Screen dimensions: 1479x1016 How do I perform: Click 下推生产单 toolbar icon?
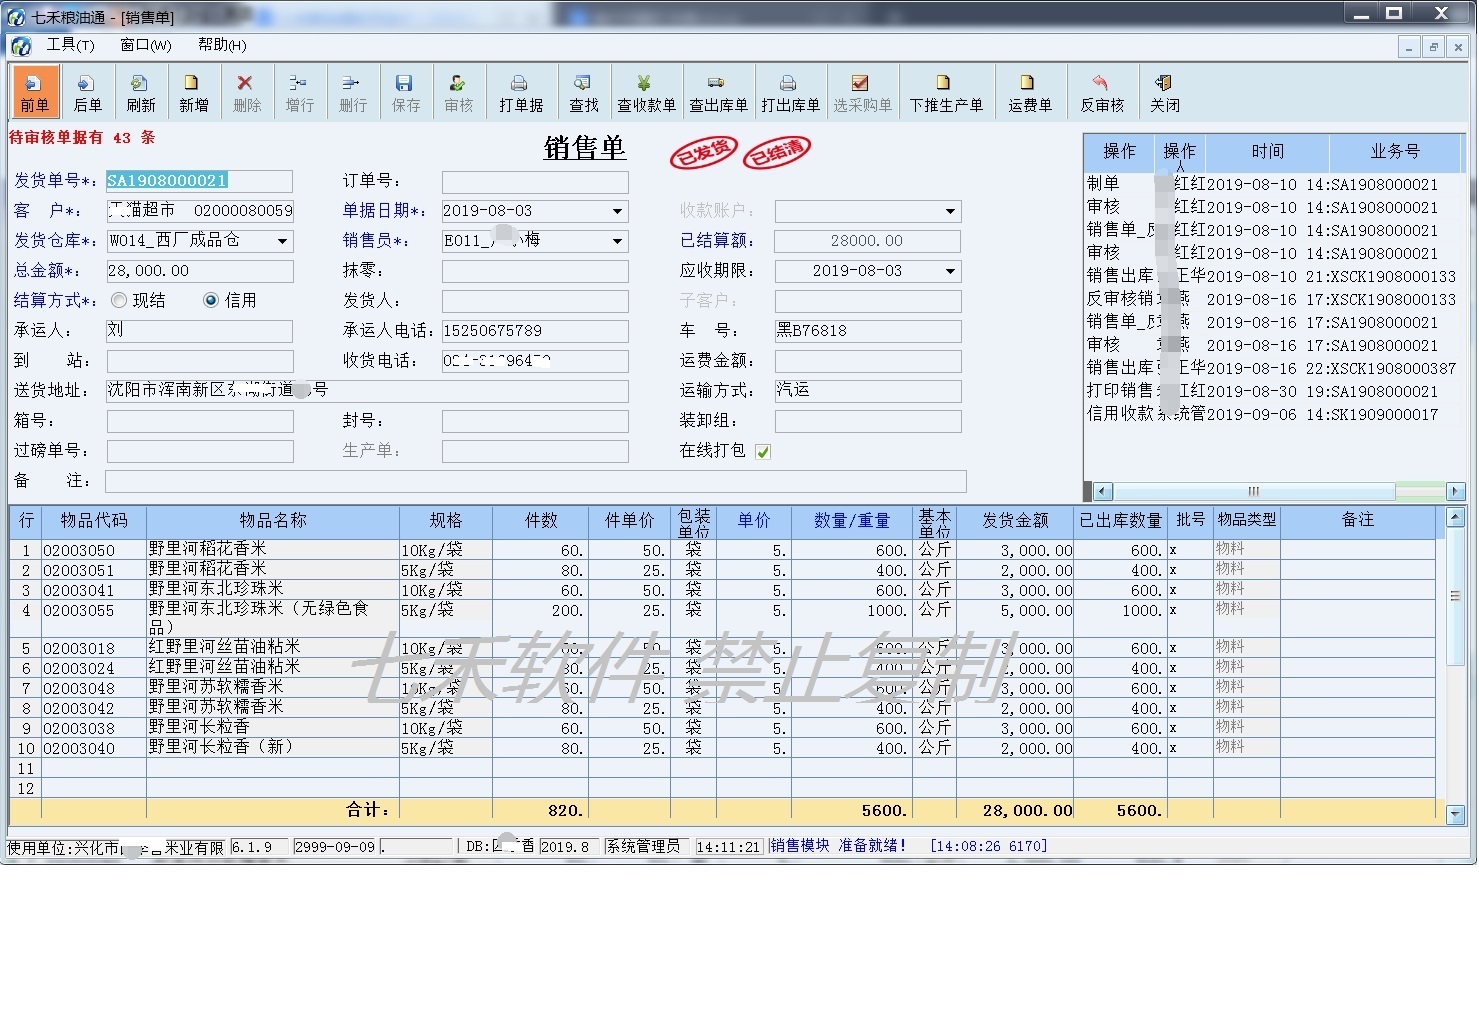click(x=946, y=93)
